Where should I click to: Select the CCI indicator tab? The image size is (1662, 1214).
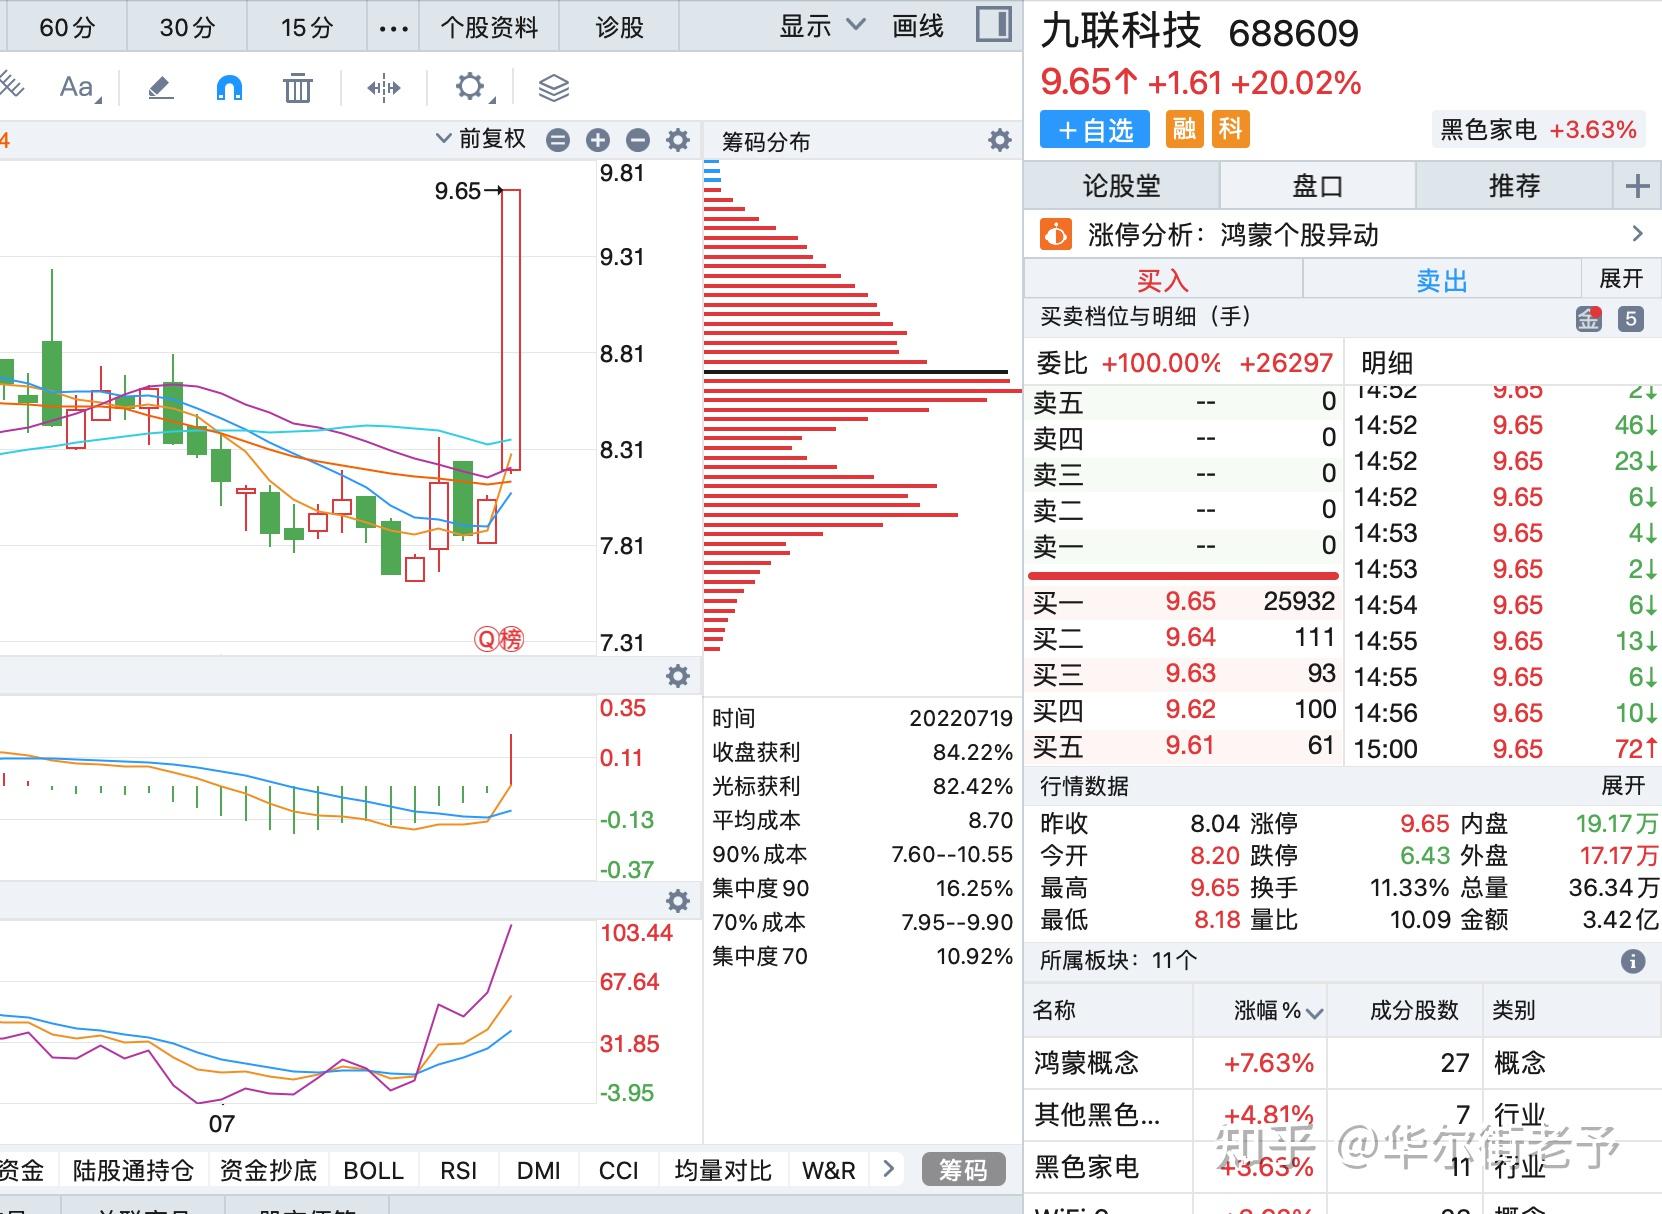[x=619, y=1170]
